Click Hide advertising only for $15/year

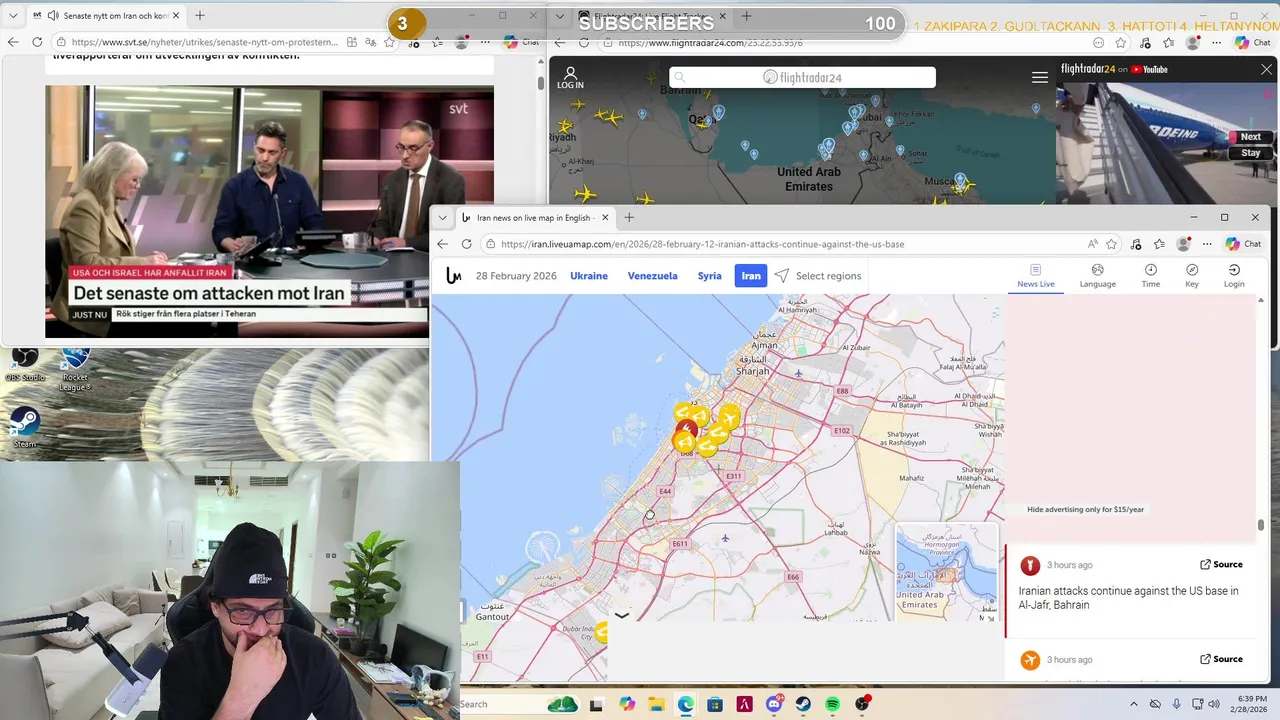pyautogui.click(x=1085, y=509)
